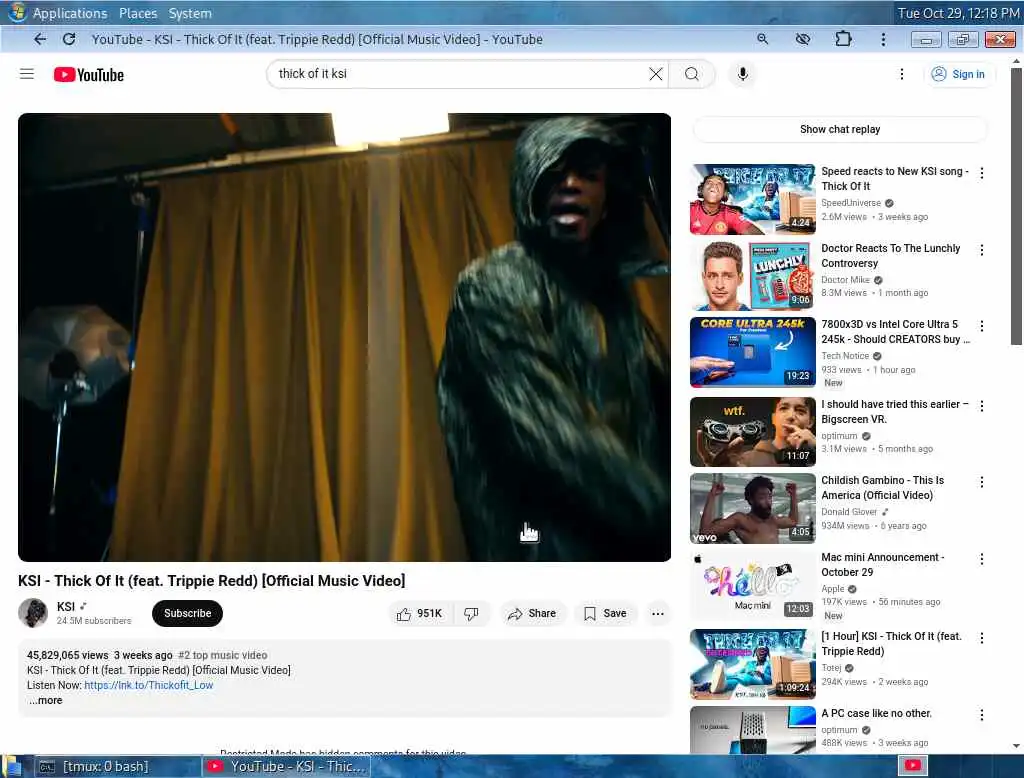Open the Apple channel name
This screenshot has width=1024, height=778.
(x=833, y=589)
